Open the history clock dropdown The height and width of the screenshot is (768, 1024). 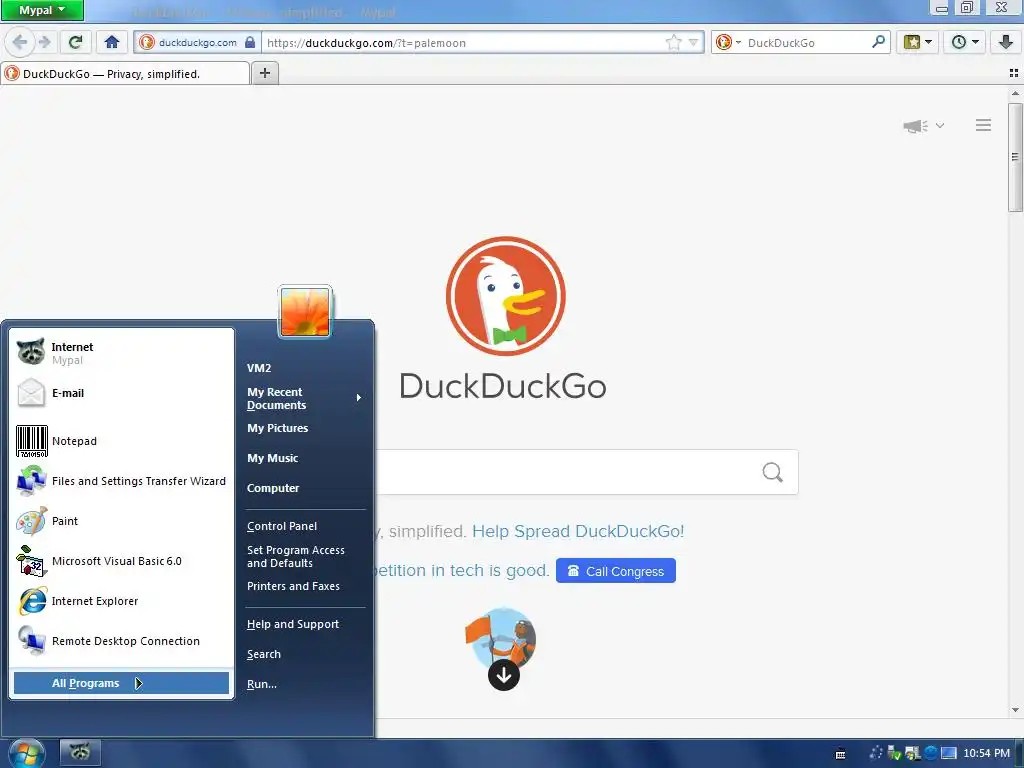pos(965,42)
